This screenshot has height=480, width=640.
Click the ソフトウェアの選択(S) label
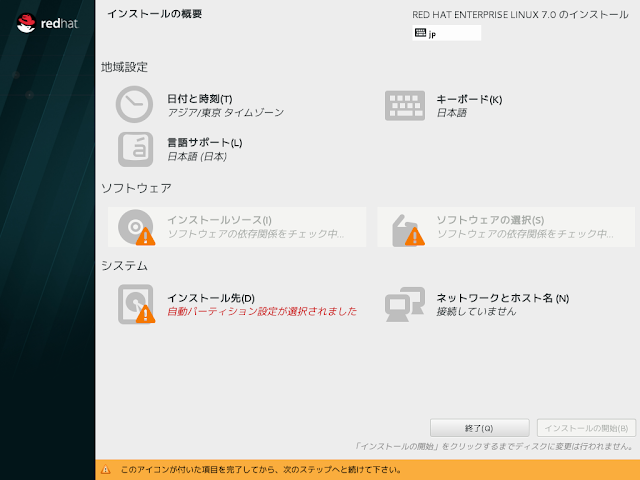tap(490, 220)
